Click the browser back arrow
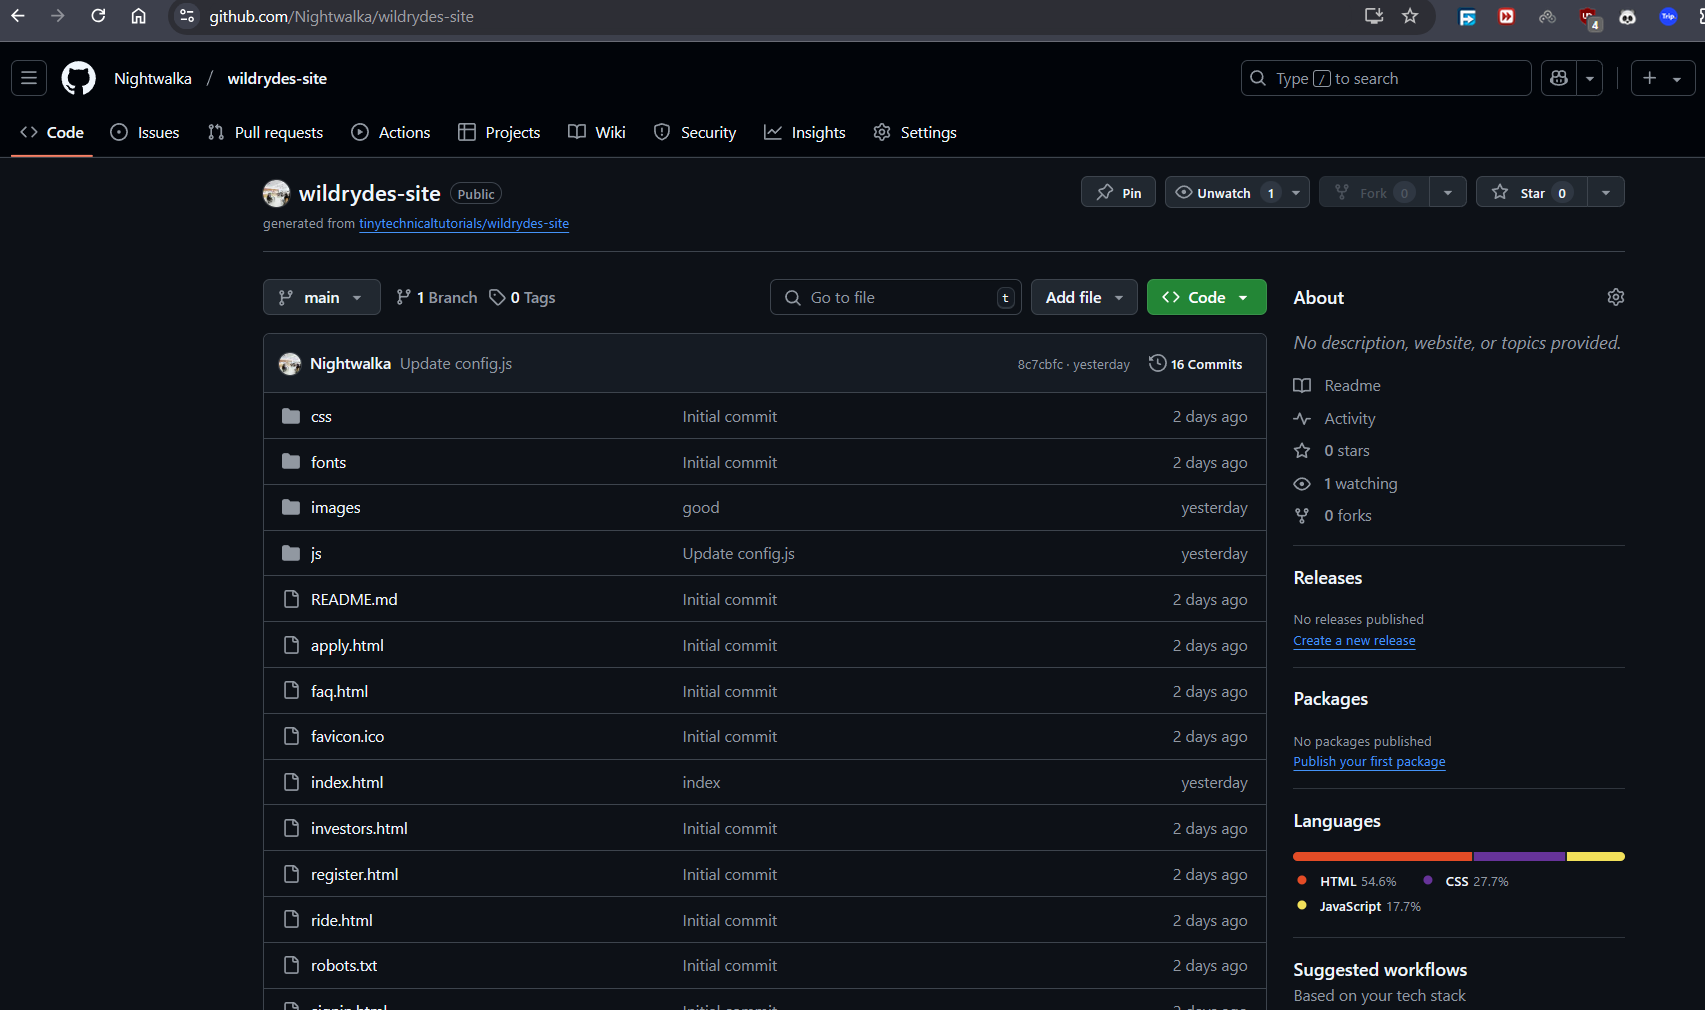 [x=18, y=16]
